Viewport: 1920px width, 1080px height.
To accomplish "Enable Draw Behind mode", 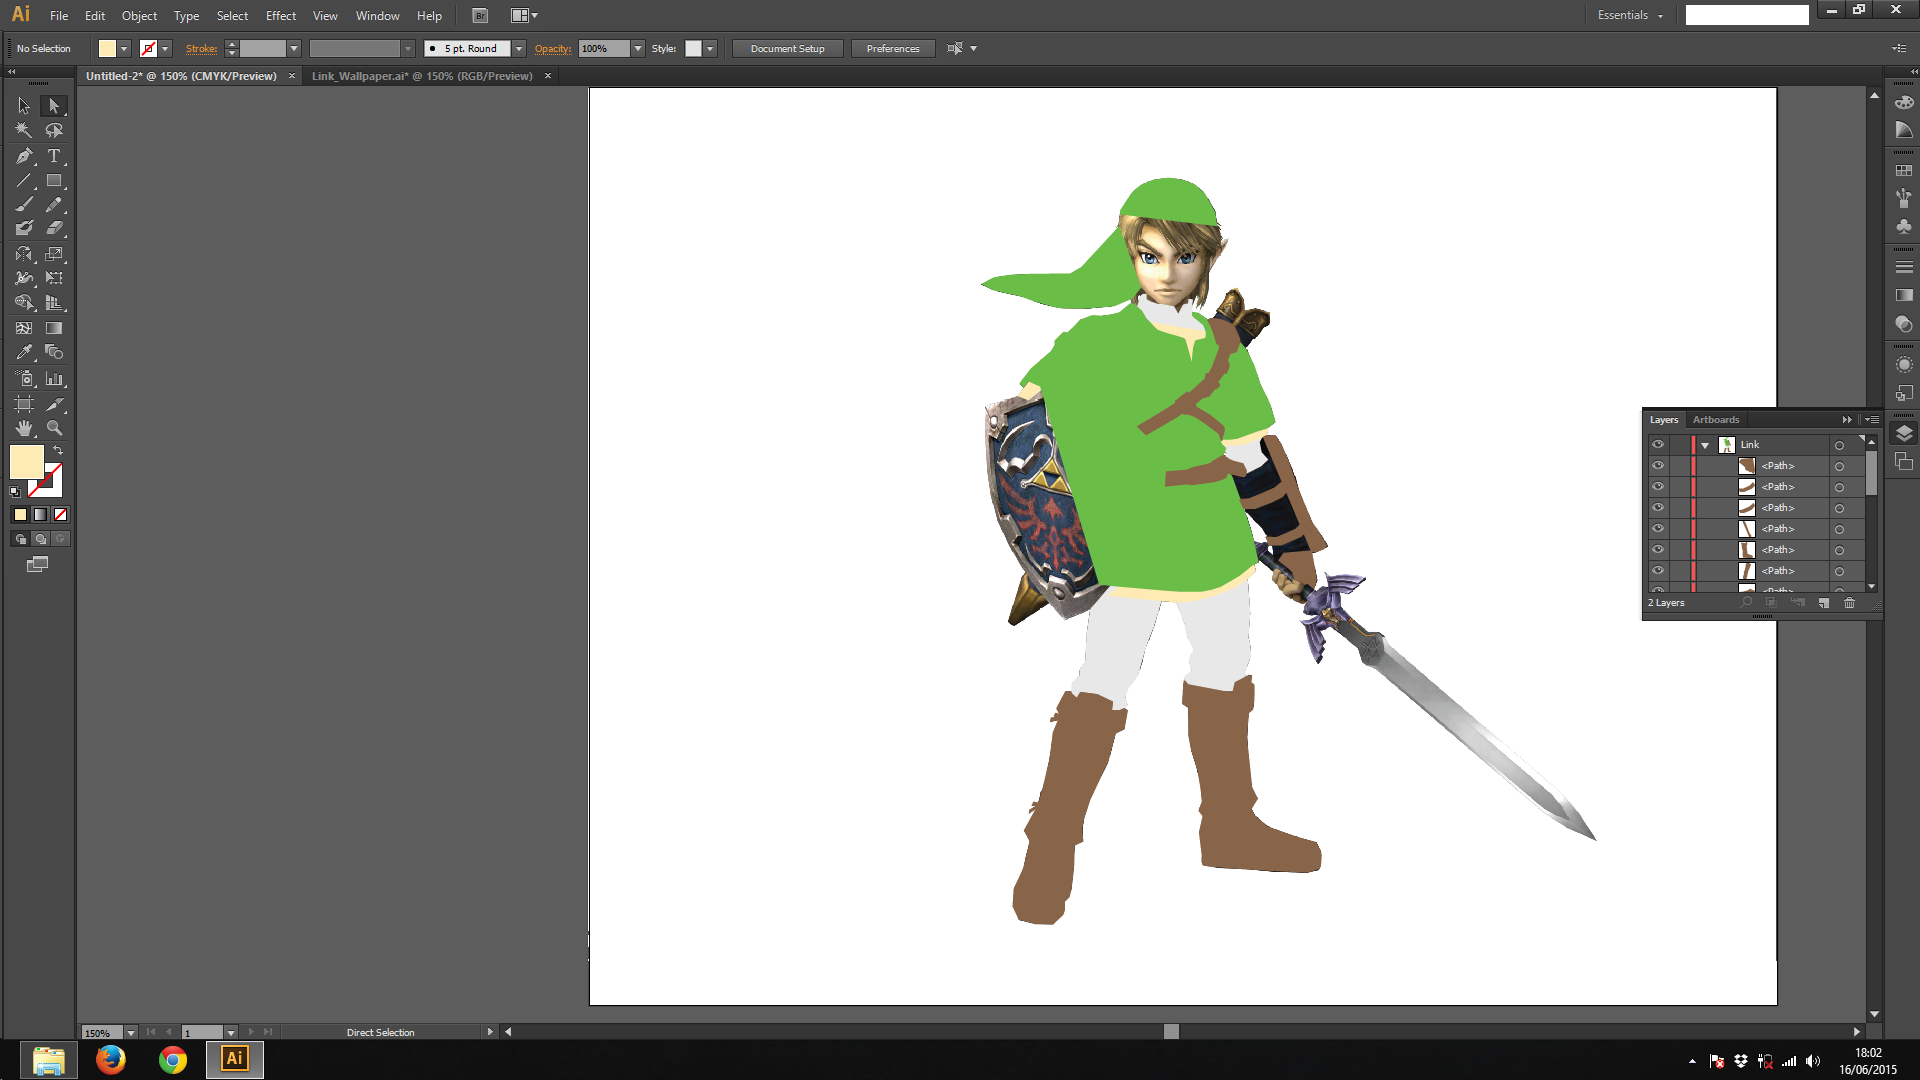I will (40, 539).
